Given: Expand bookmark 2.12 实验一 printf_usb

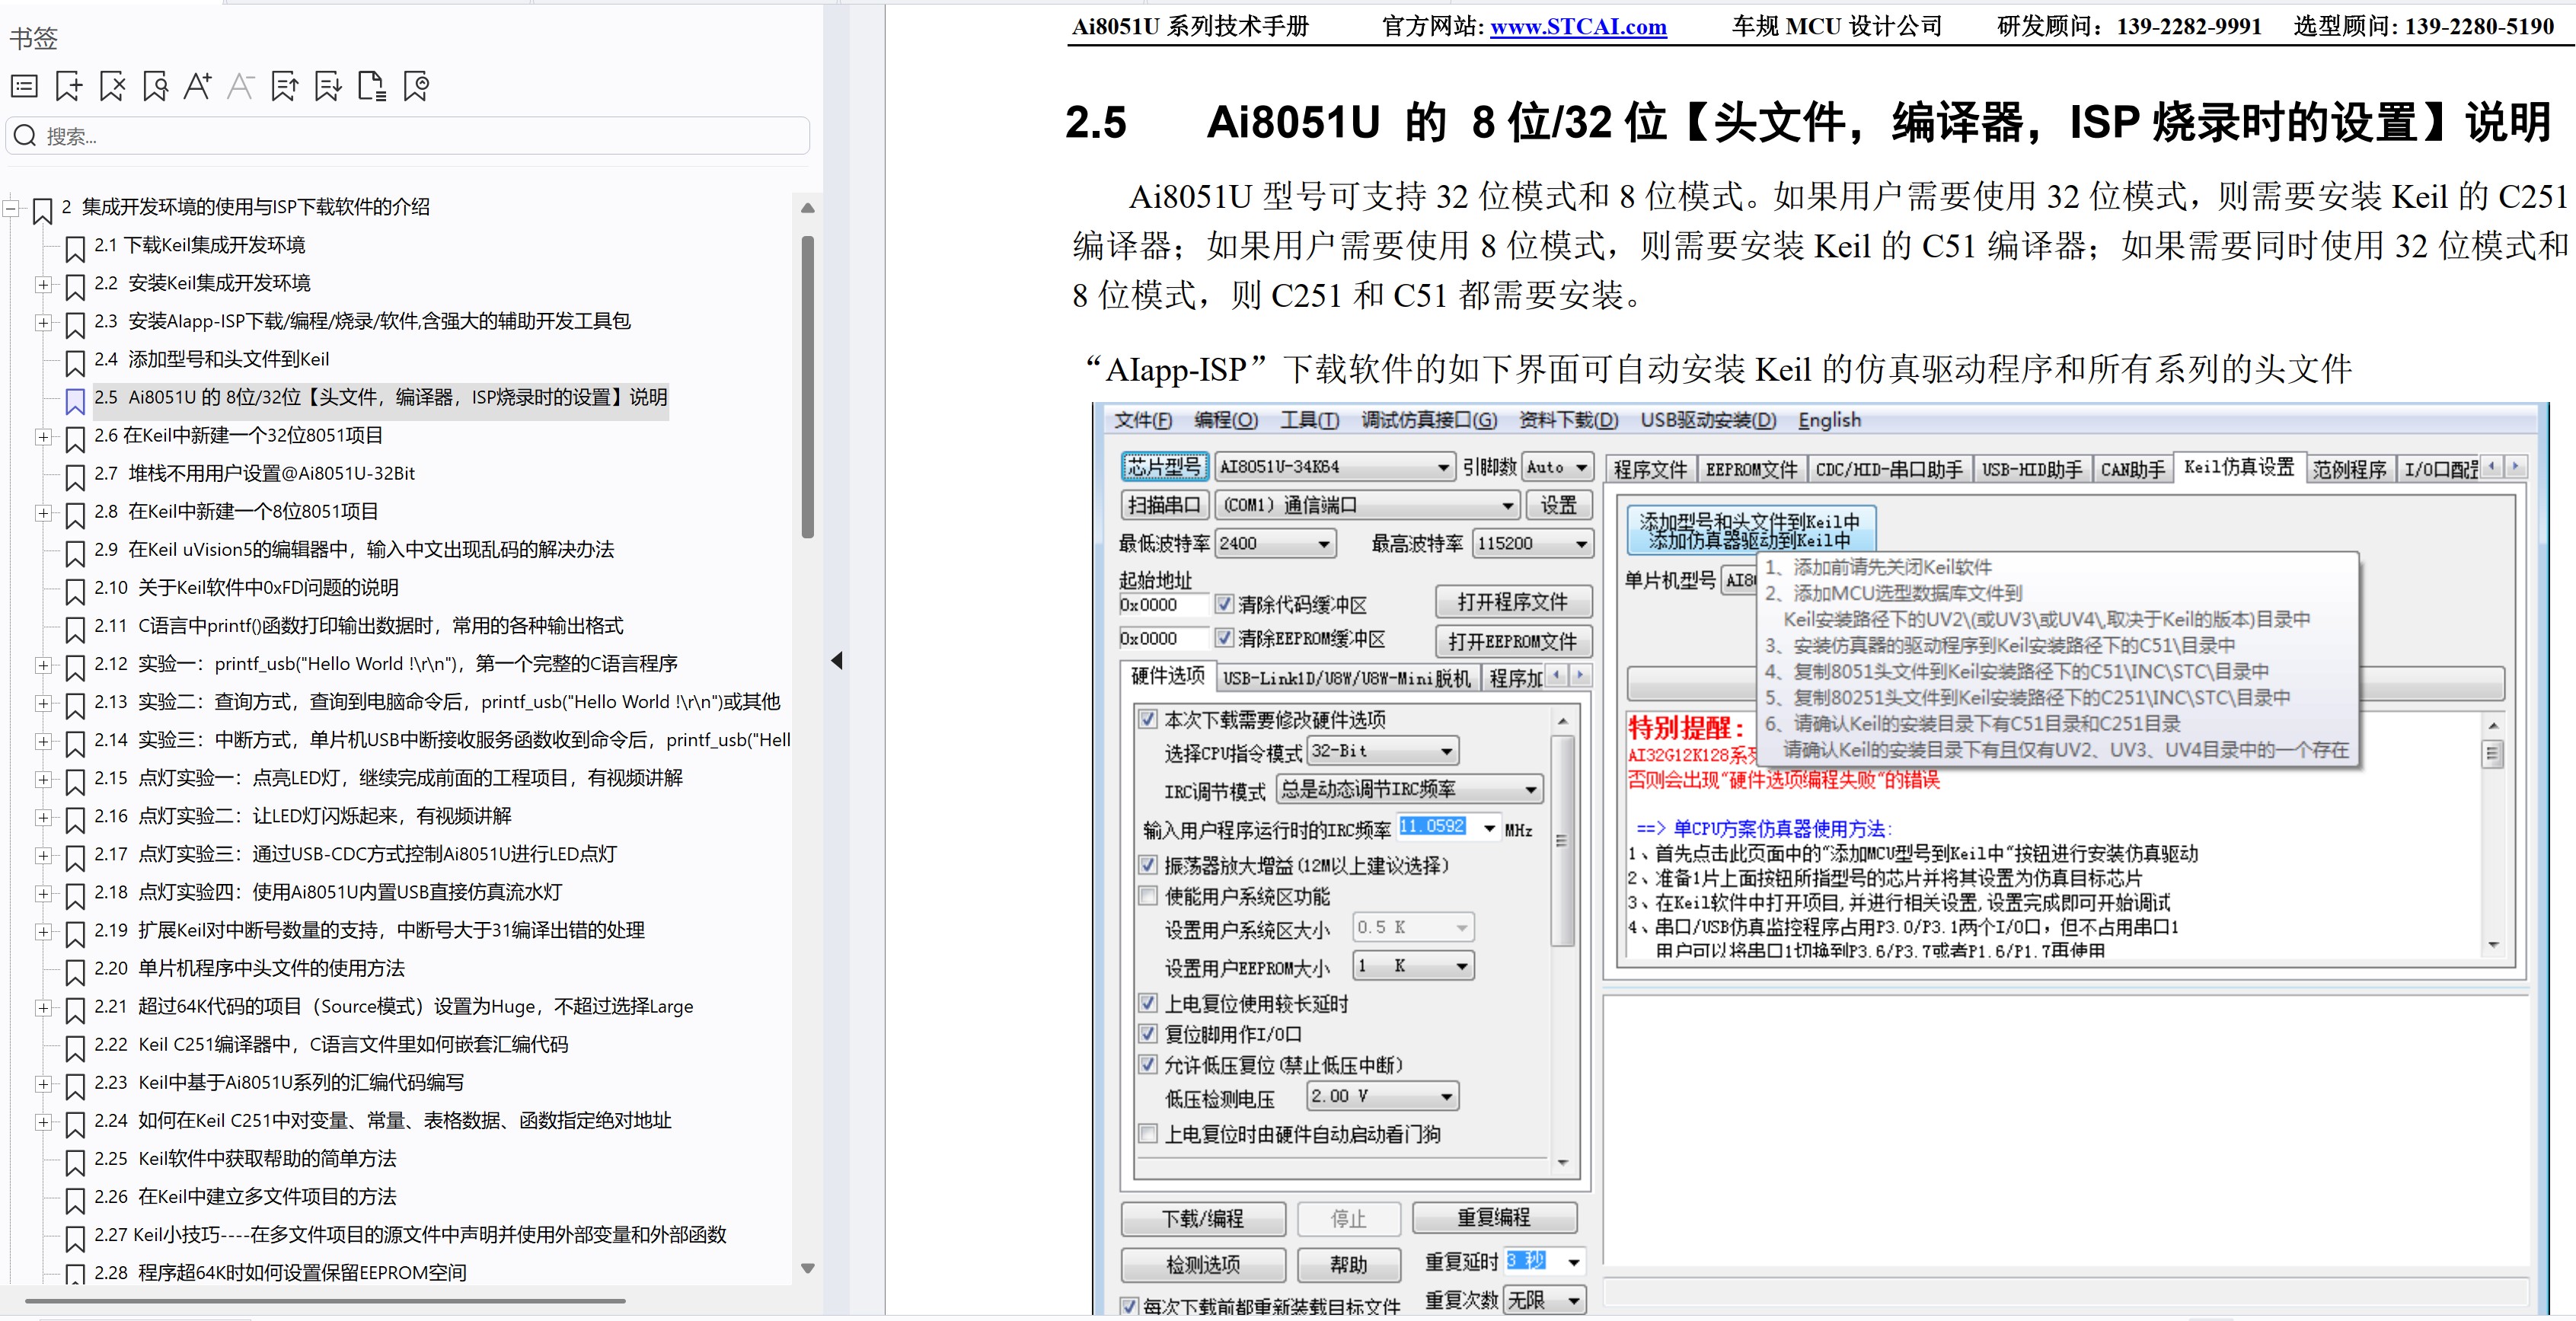Looking at the screenshot, I should tap(43, 665).
